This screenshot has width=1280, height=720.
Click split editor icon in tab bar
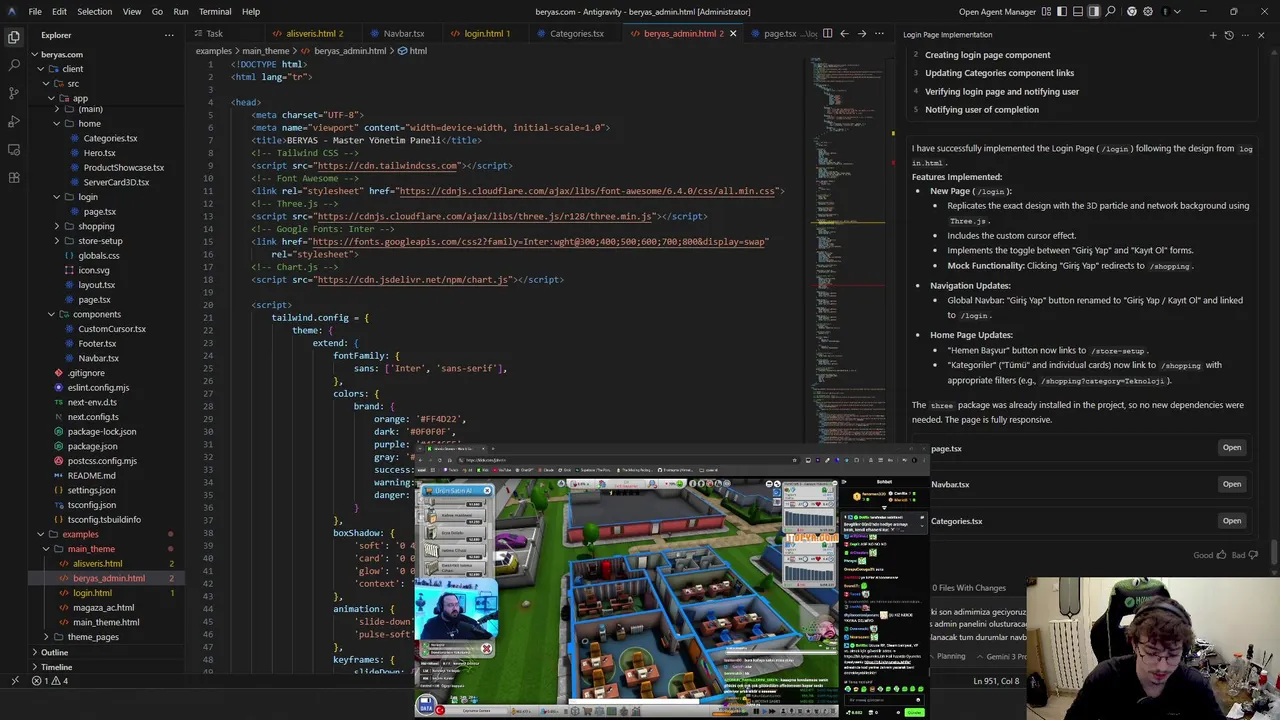point(827,33)
